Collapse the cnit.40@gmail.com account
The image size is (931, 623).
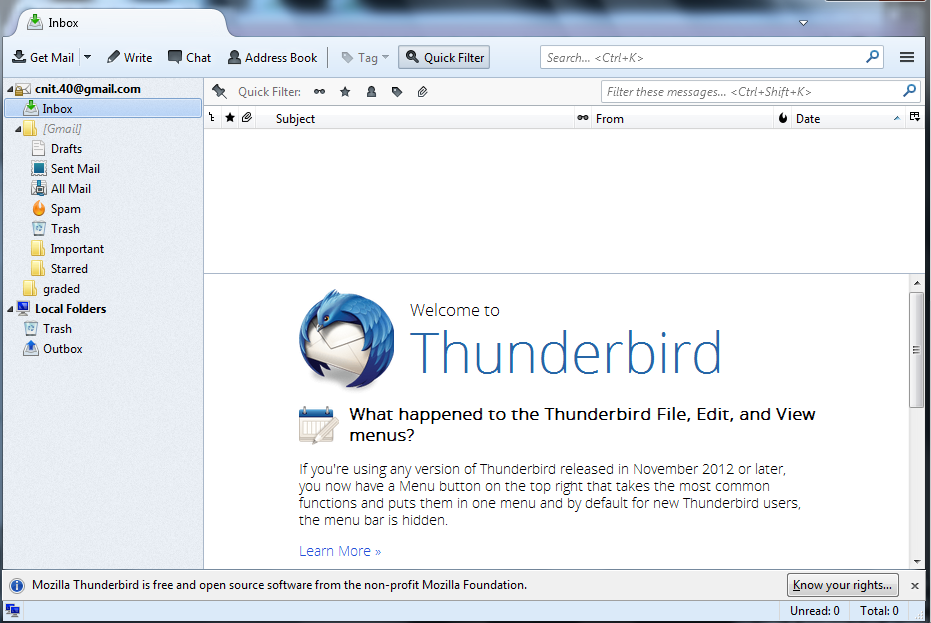10,89
